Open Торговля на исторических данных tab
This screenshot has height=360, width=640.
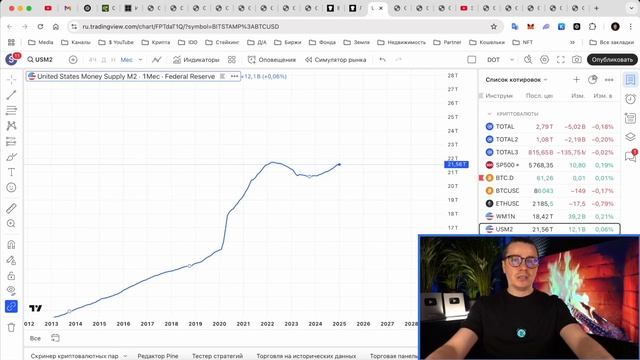tap(306, 356)
